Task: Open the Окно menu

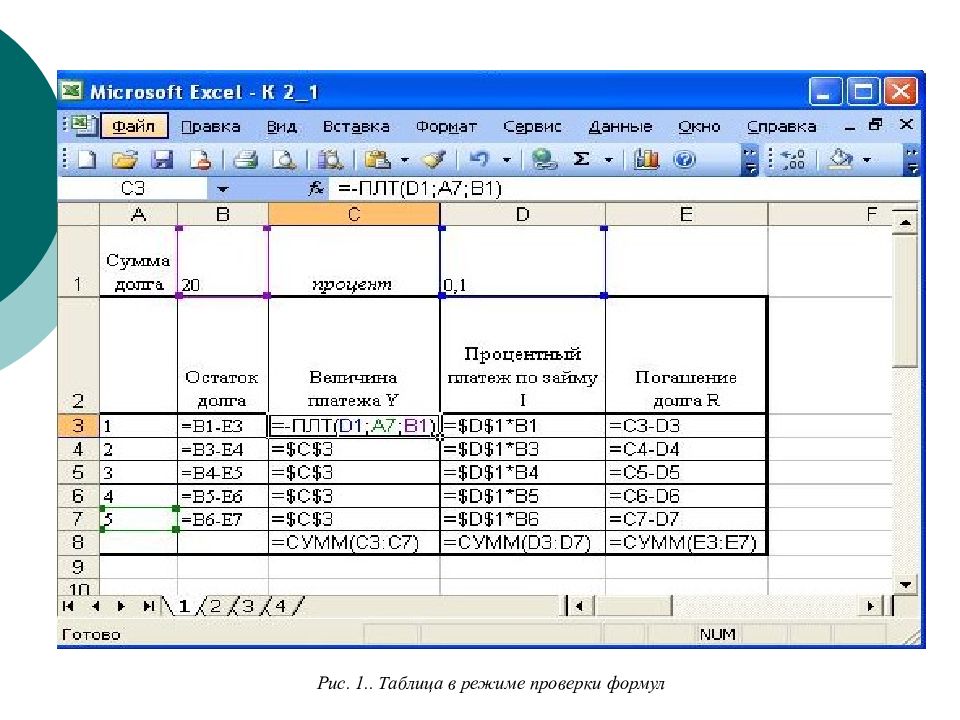Action: tap(699, 127)
